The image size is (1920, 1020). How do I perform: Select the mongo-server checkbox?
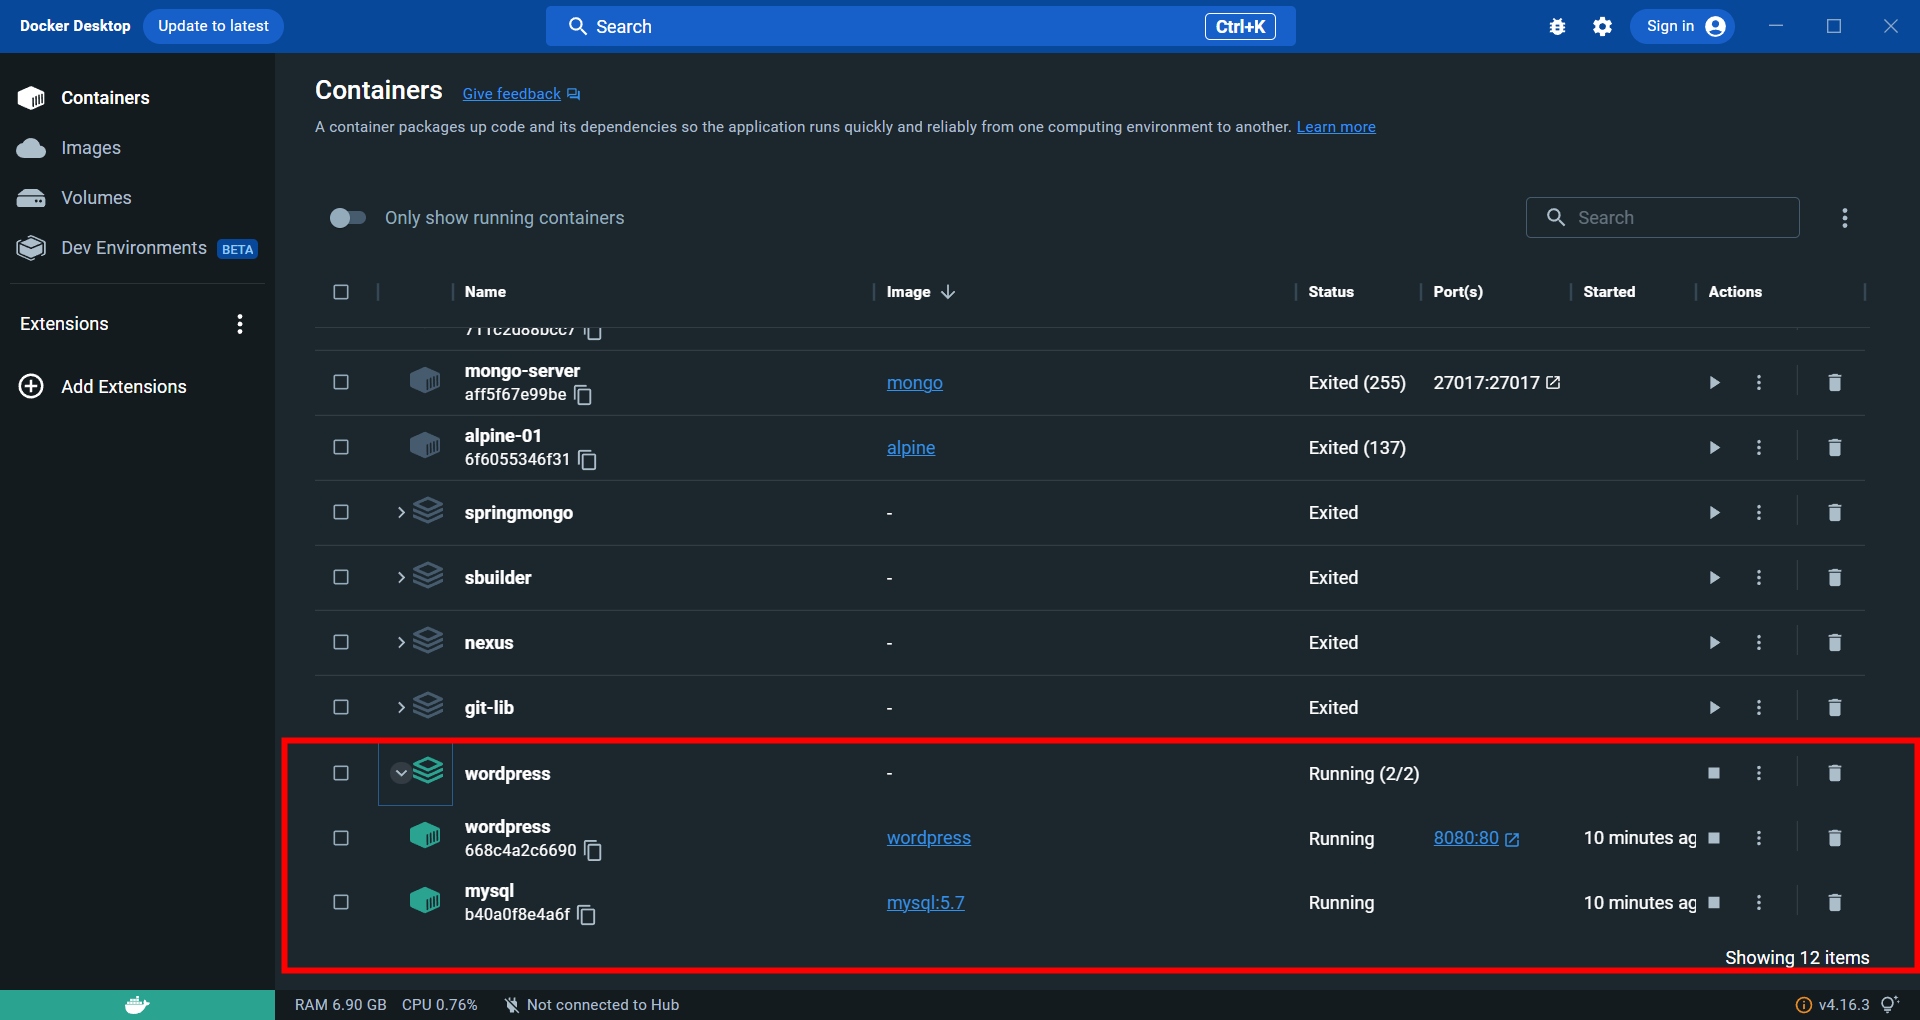point(341,382)
